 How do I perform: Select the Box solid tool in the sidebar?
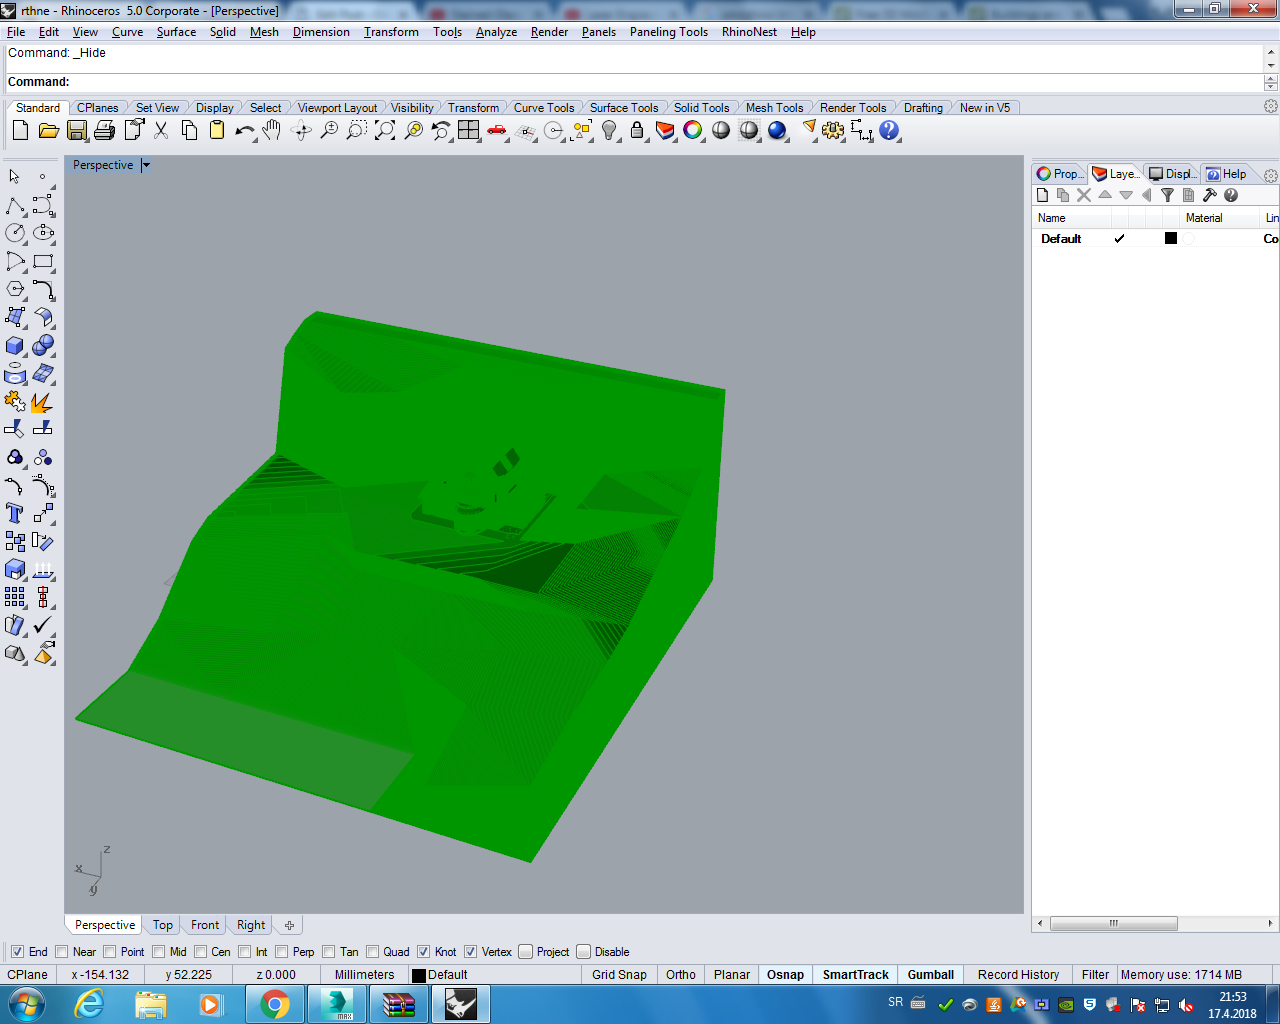coord(15,345)
